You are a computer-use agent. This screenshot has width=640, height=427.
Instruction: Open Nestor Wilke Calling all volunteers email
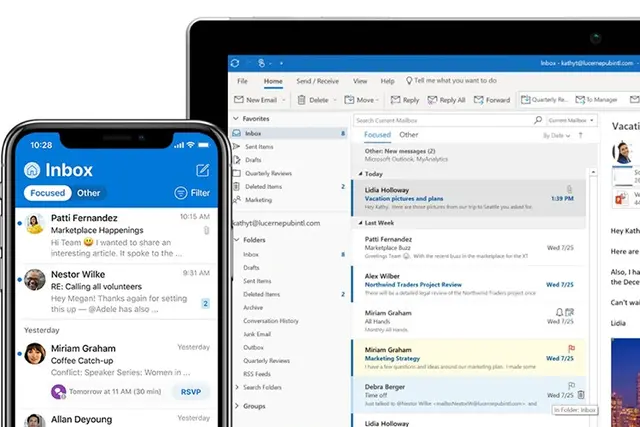coord(116,291)
